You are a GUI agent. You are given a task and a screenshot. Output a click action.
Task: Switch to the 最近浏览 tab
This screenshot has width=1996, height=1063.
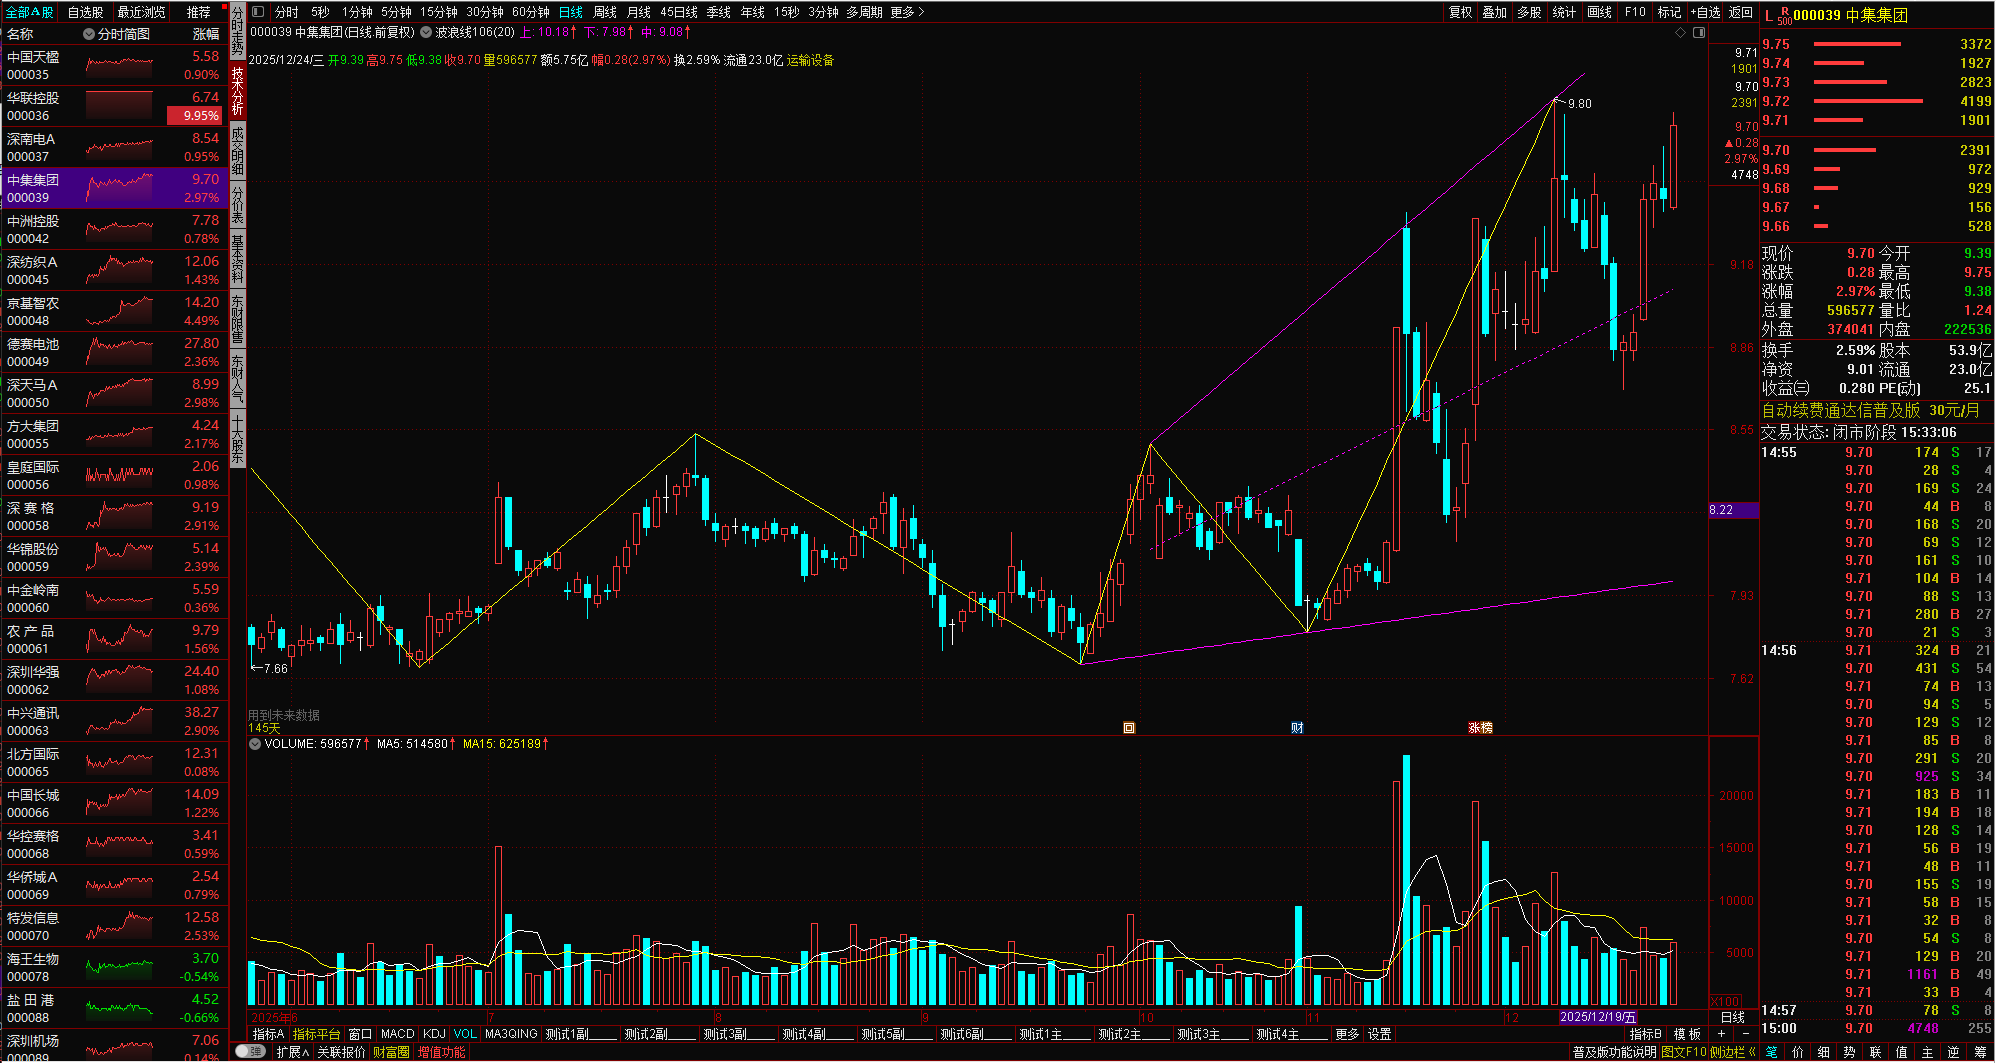pos(142,12)
